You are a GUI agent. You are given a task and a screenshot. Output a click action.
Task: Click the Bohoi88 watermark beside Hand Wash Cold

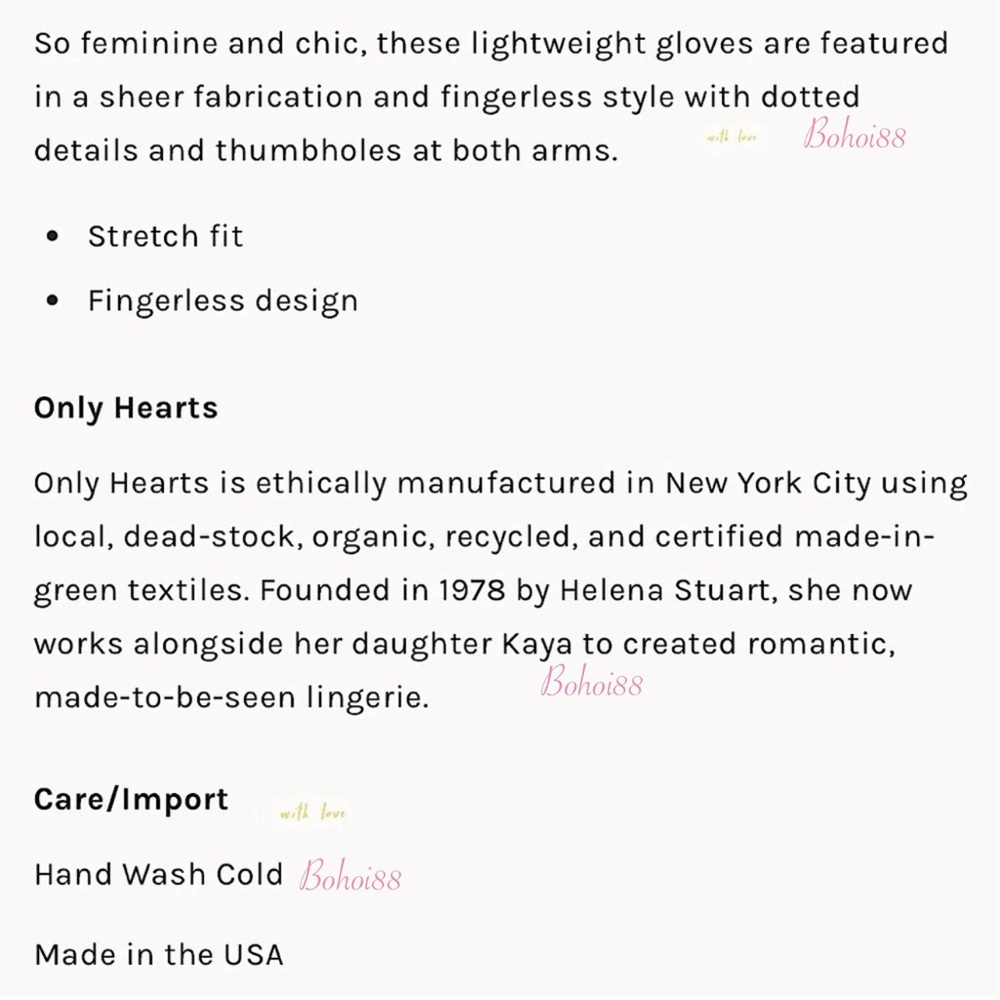[350, 875]
